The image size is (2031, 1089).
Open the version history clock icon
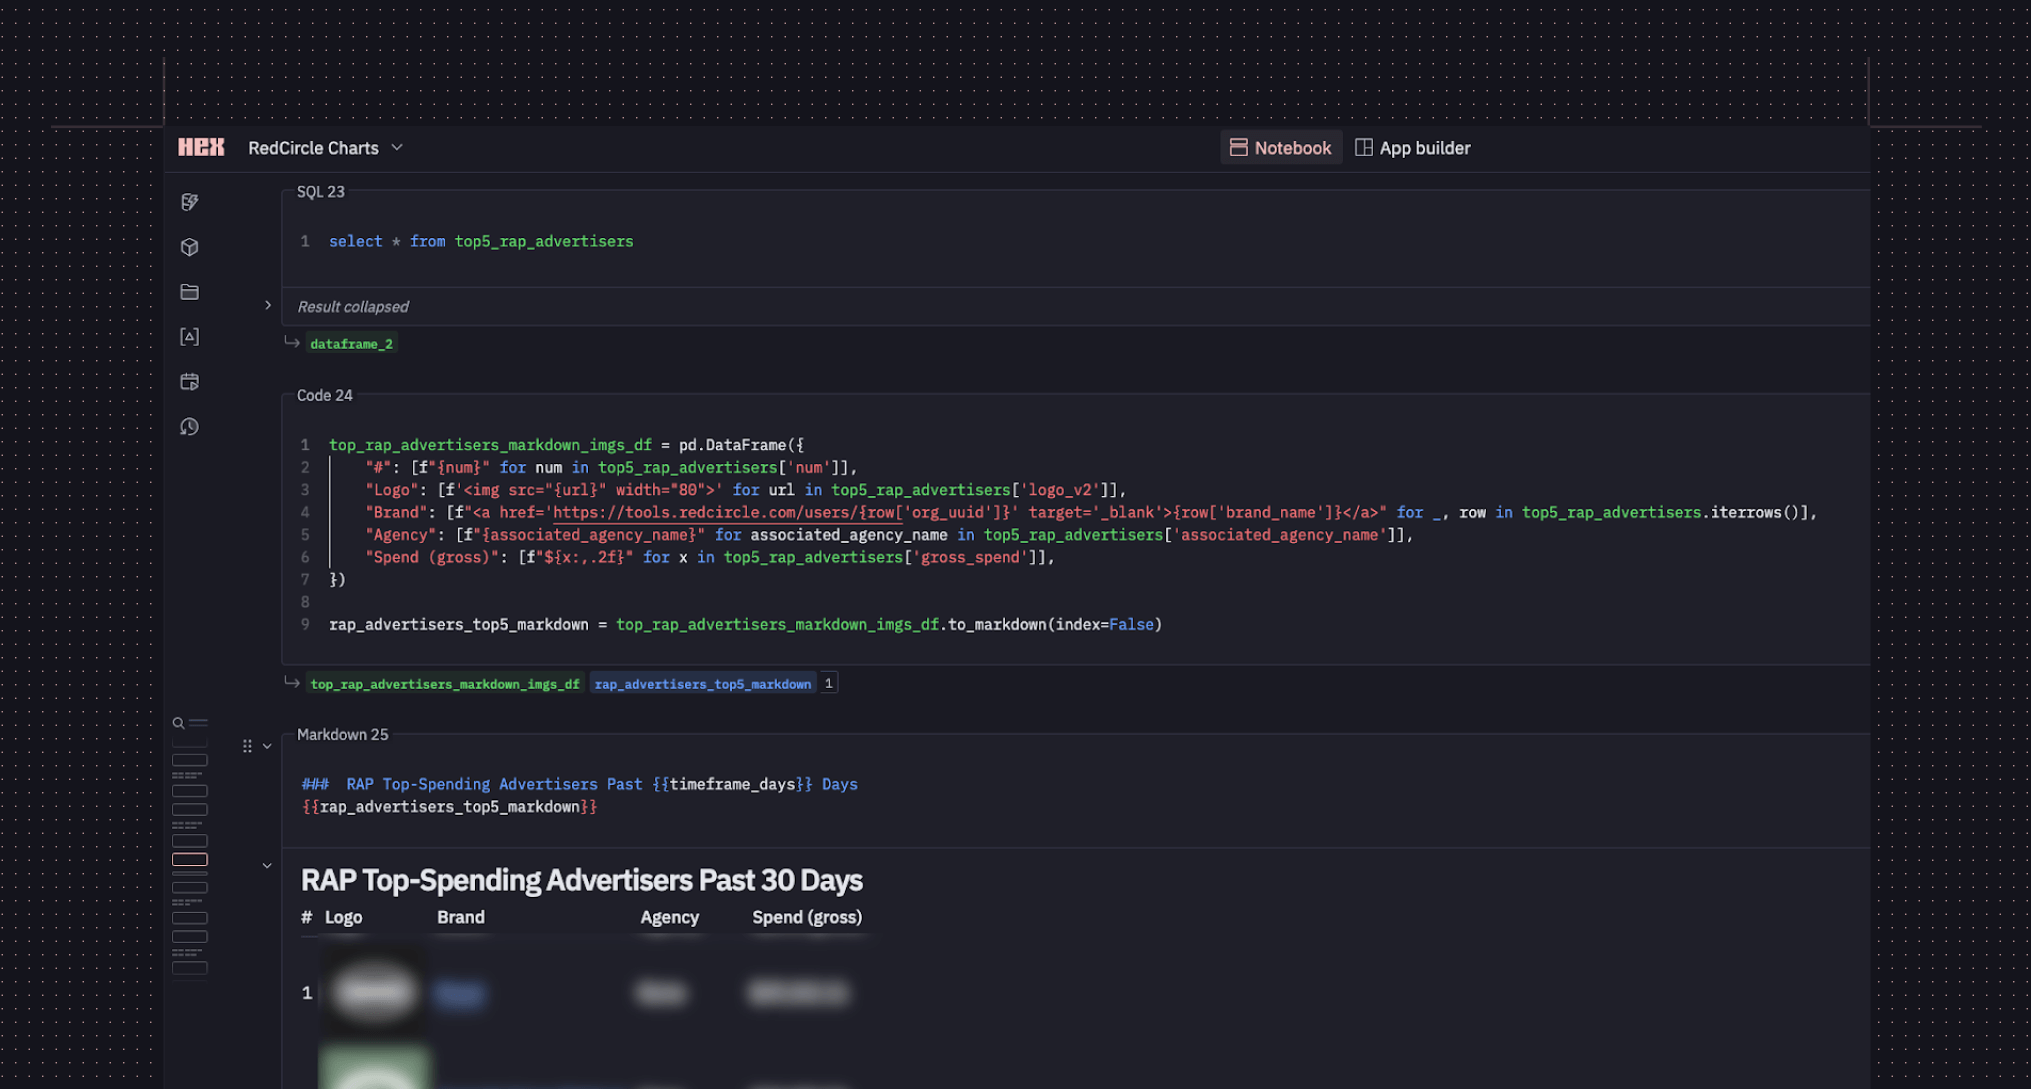189,427
